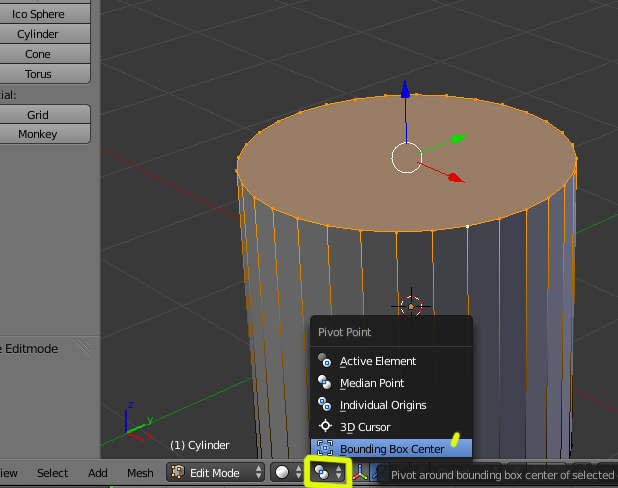Screen dimensions: 618x488
Task: Click the "Editmode" panel header text
Action: (x=31, y=348)
